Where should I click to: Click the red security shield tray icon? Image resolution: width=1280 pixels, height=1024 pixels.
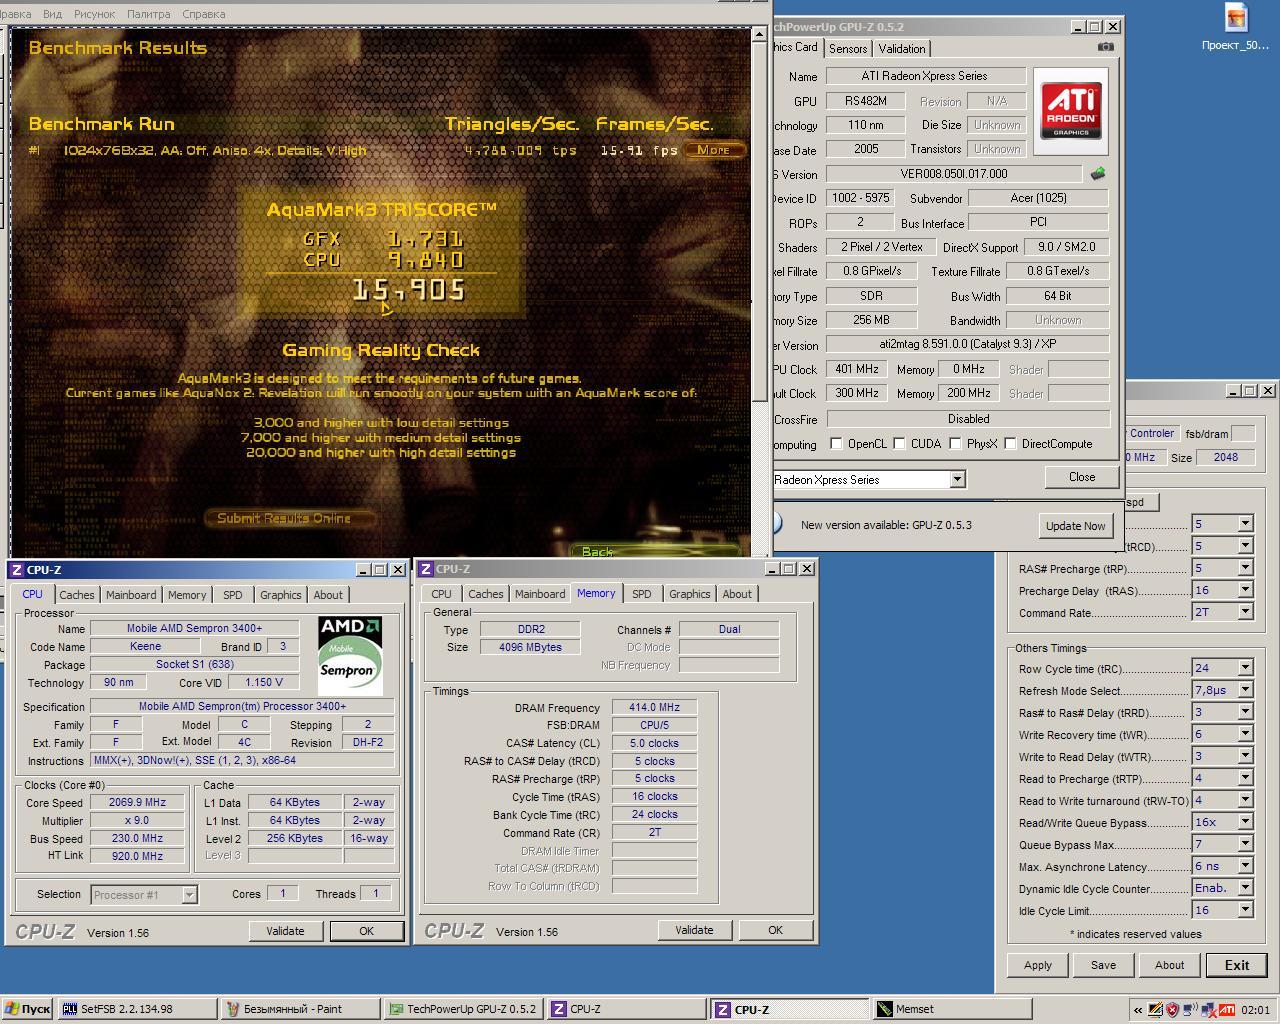[x=1172, y=1010]
